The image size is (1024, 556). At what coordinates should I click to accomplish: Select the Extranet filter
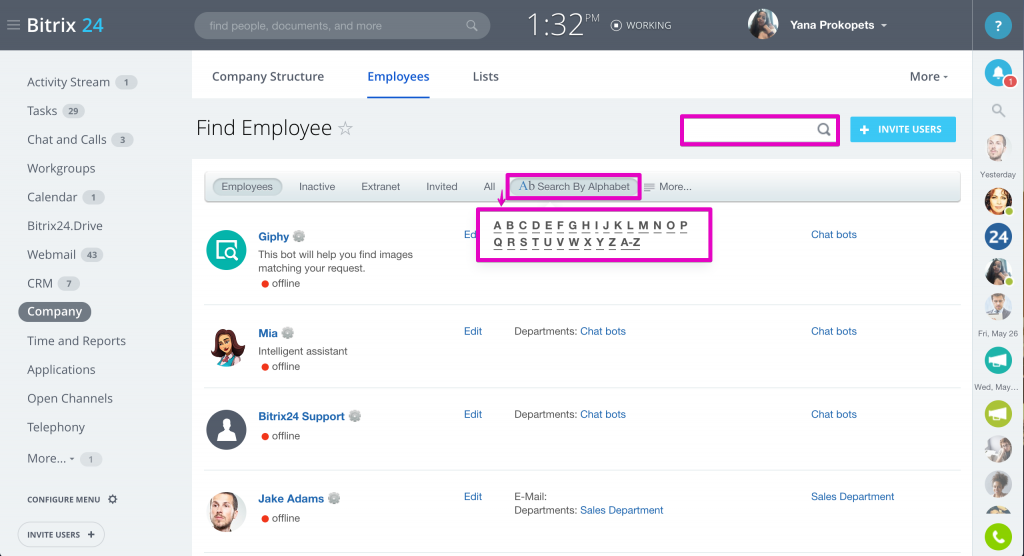380,186
